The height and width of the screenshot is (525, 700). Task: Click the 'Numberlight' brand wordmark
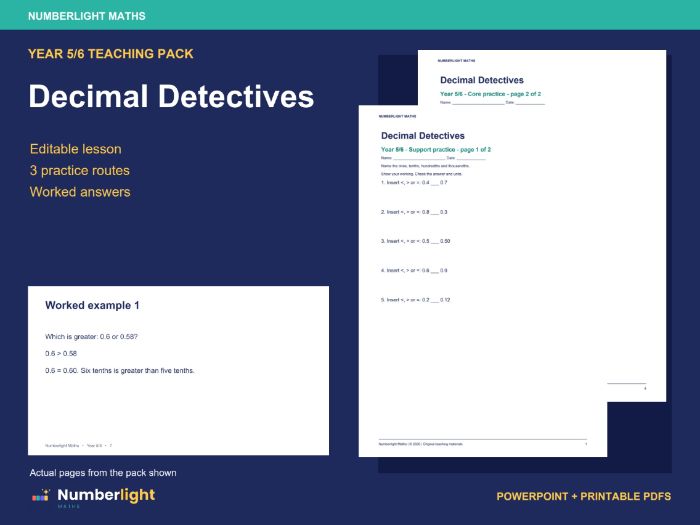pyautogui.click(x=106, y=495)
